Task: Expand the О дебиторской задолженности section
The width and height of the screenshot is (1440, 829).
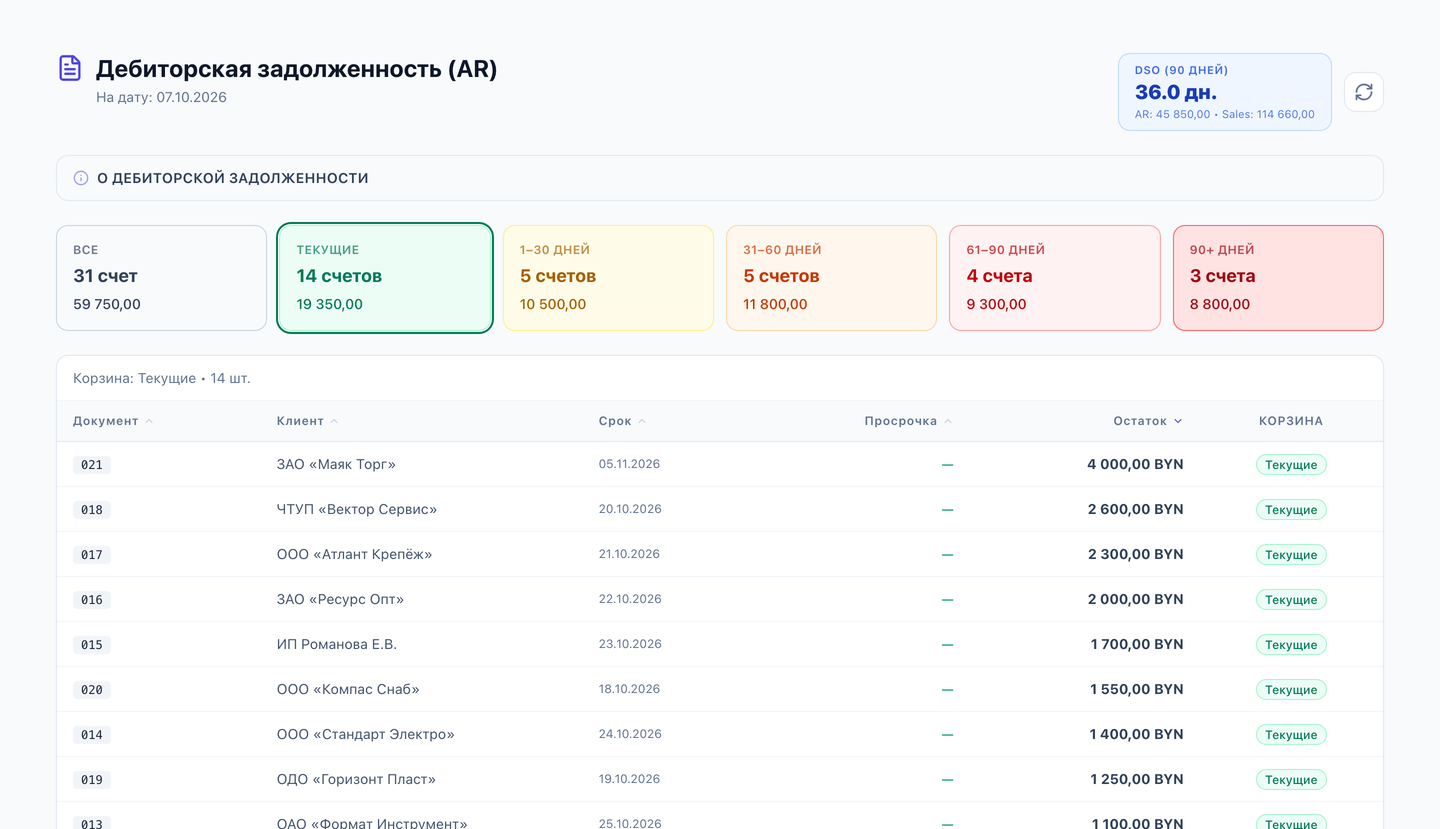Action: [x=720, y=178]
